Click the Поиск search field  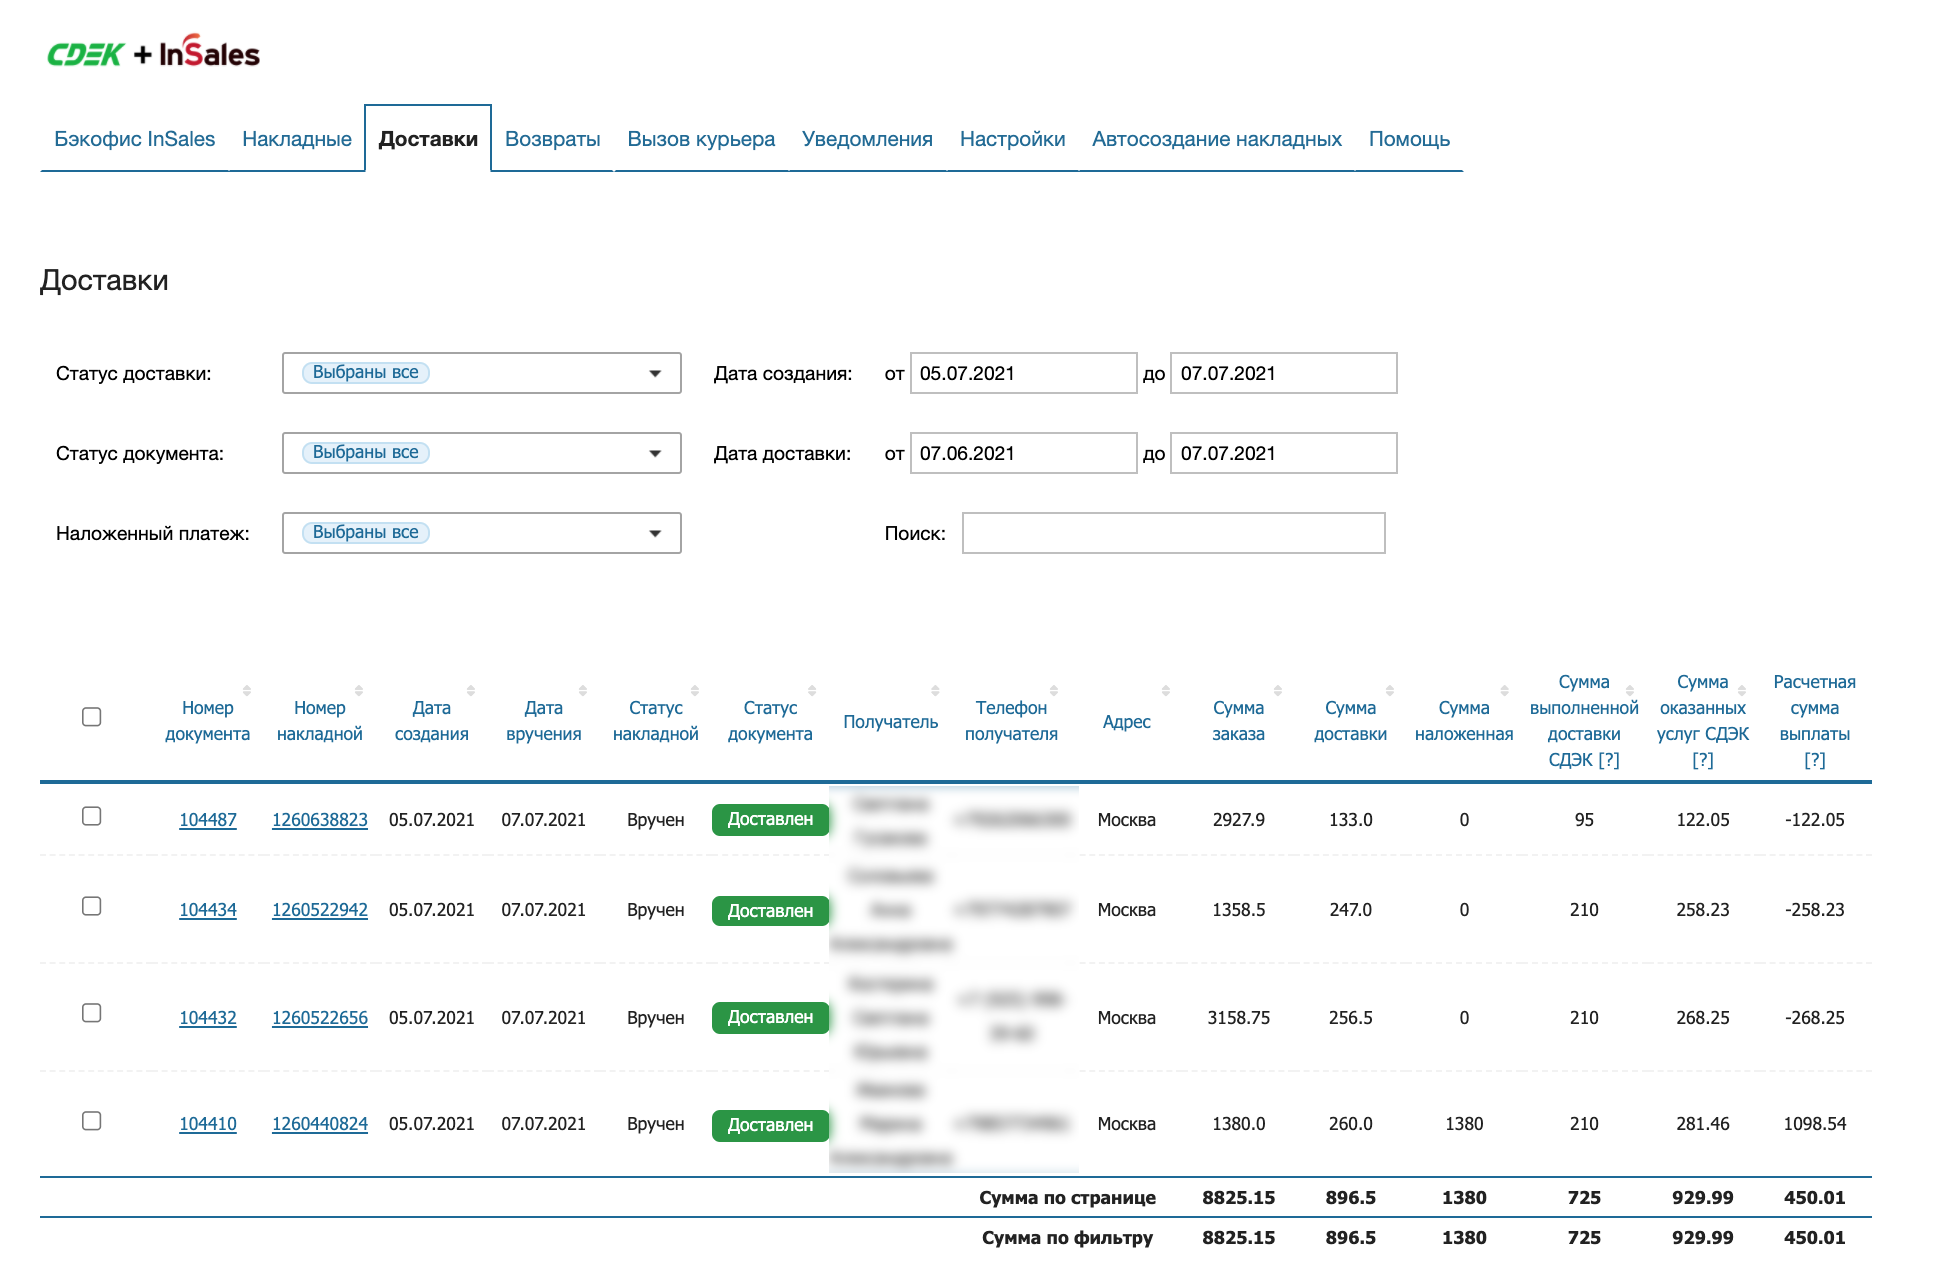pyautogui.click(x=1173, y=533)
